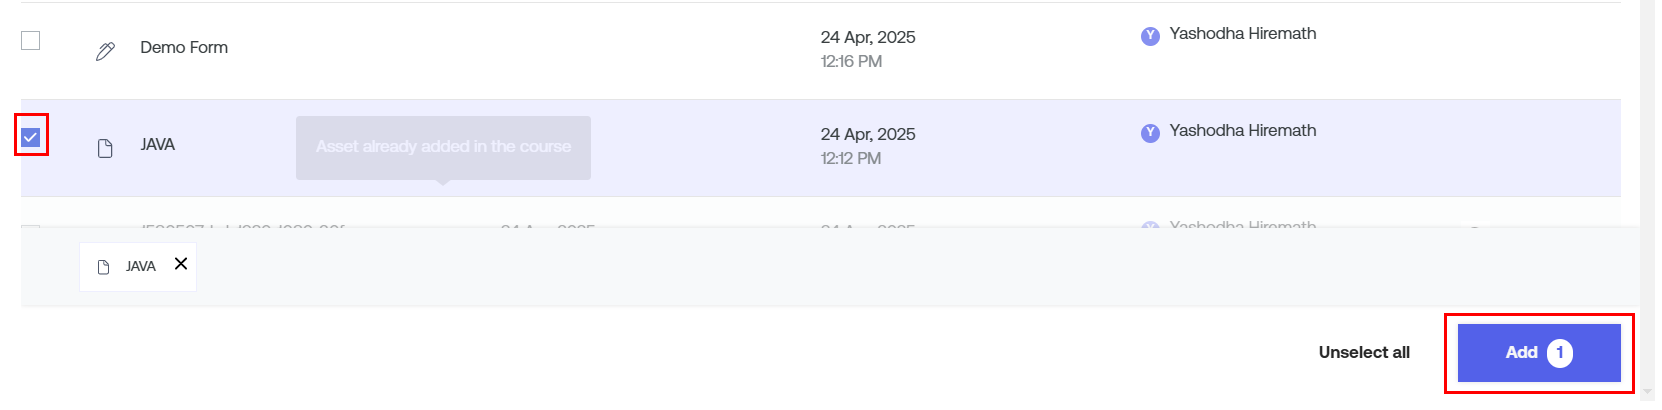Check the Demo Form checkbox
The width and height of the screenshot is (1662, 410).
(31, 41)
